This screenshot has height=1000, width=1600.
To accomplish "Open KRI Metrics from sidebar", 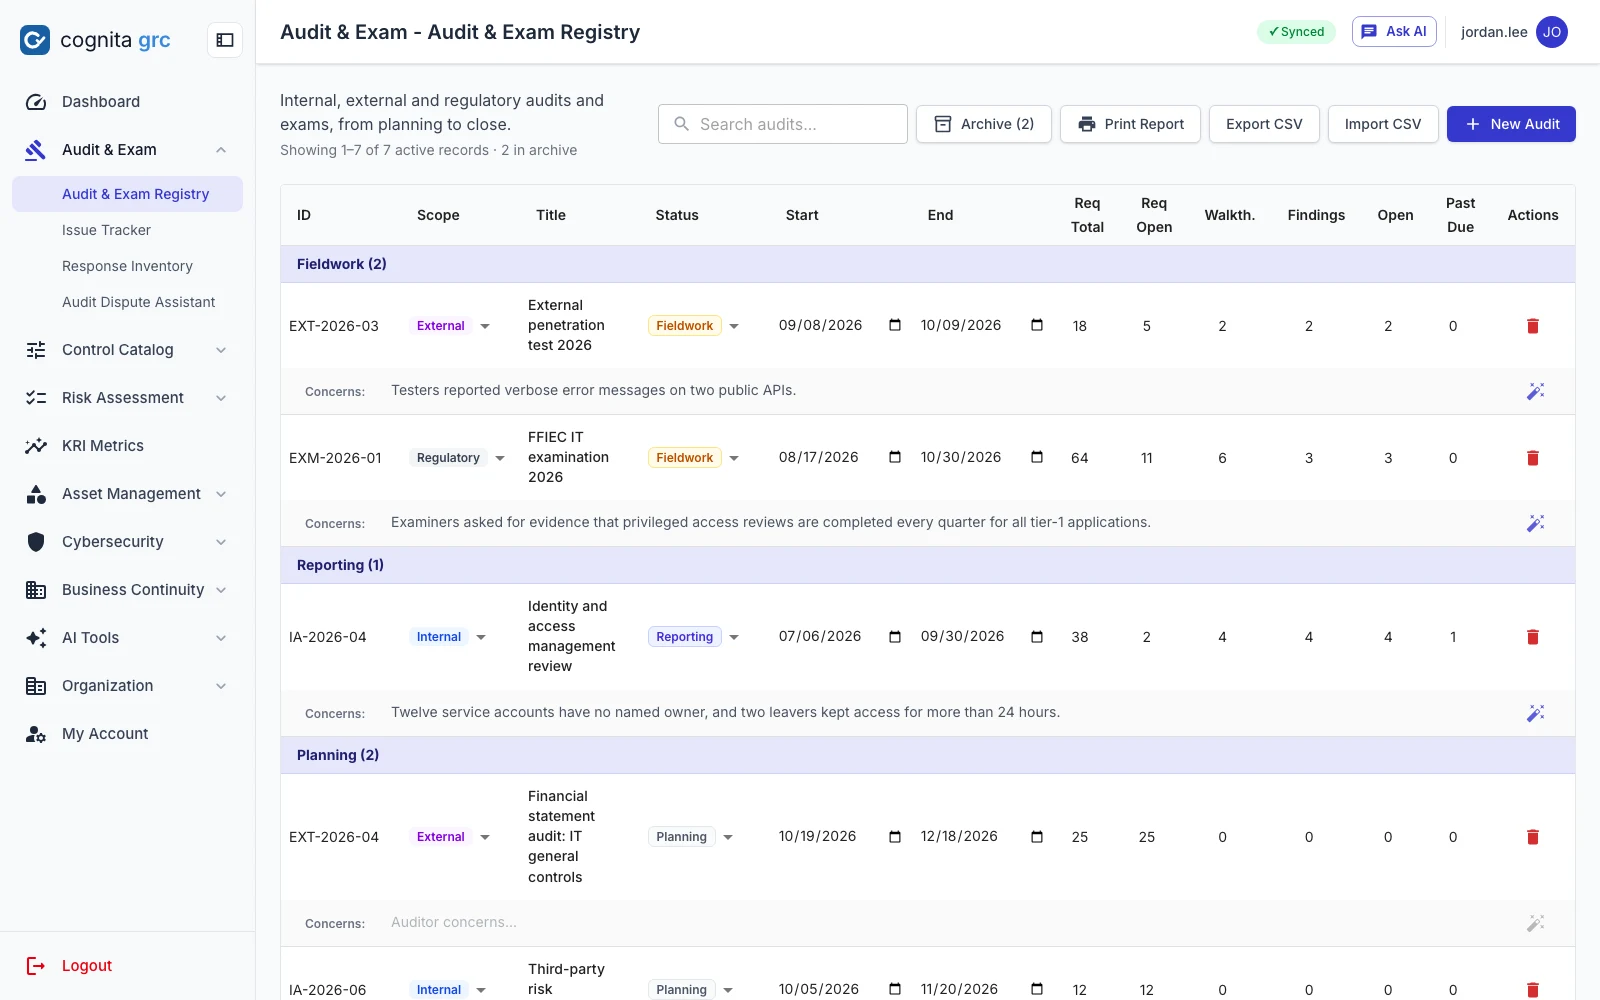I will pyautogui.click(x=128, y=446).
